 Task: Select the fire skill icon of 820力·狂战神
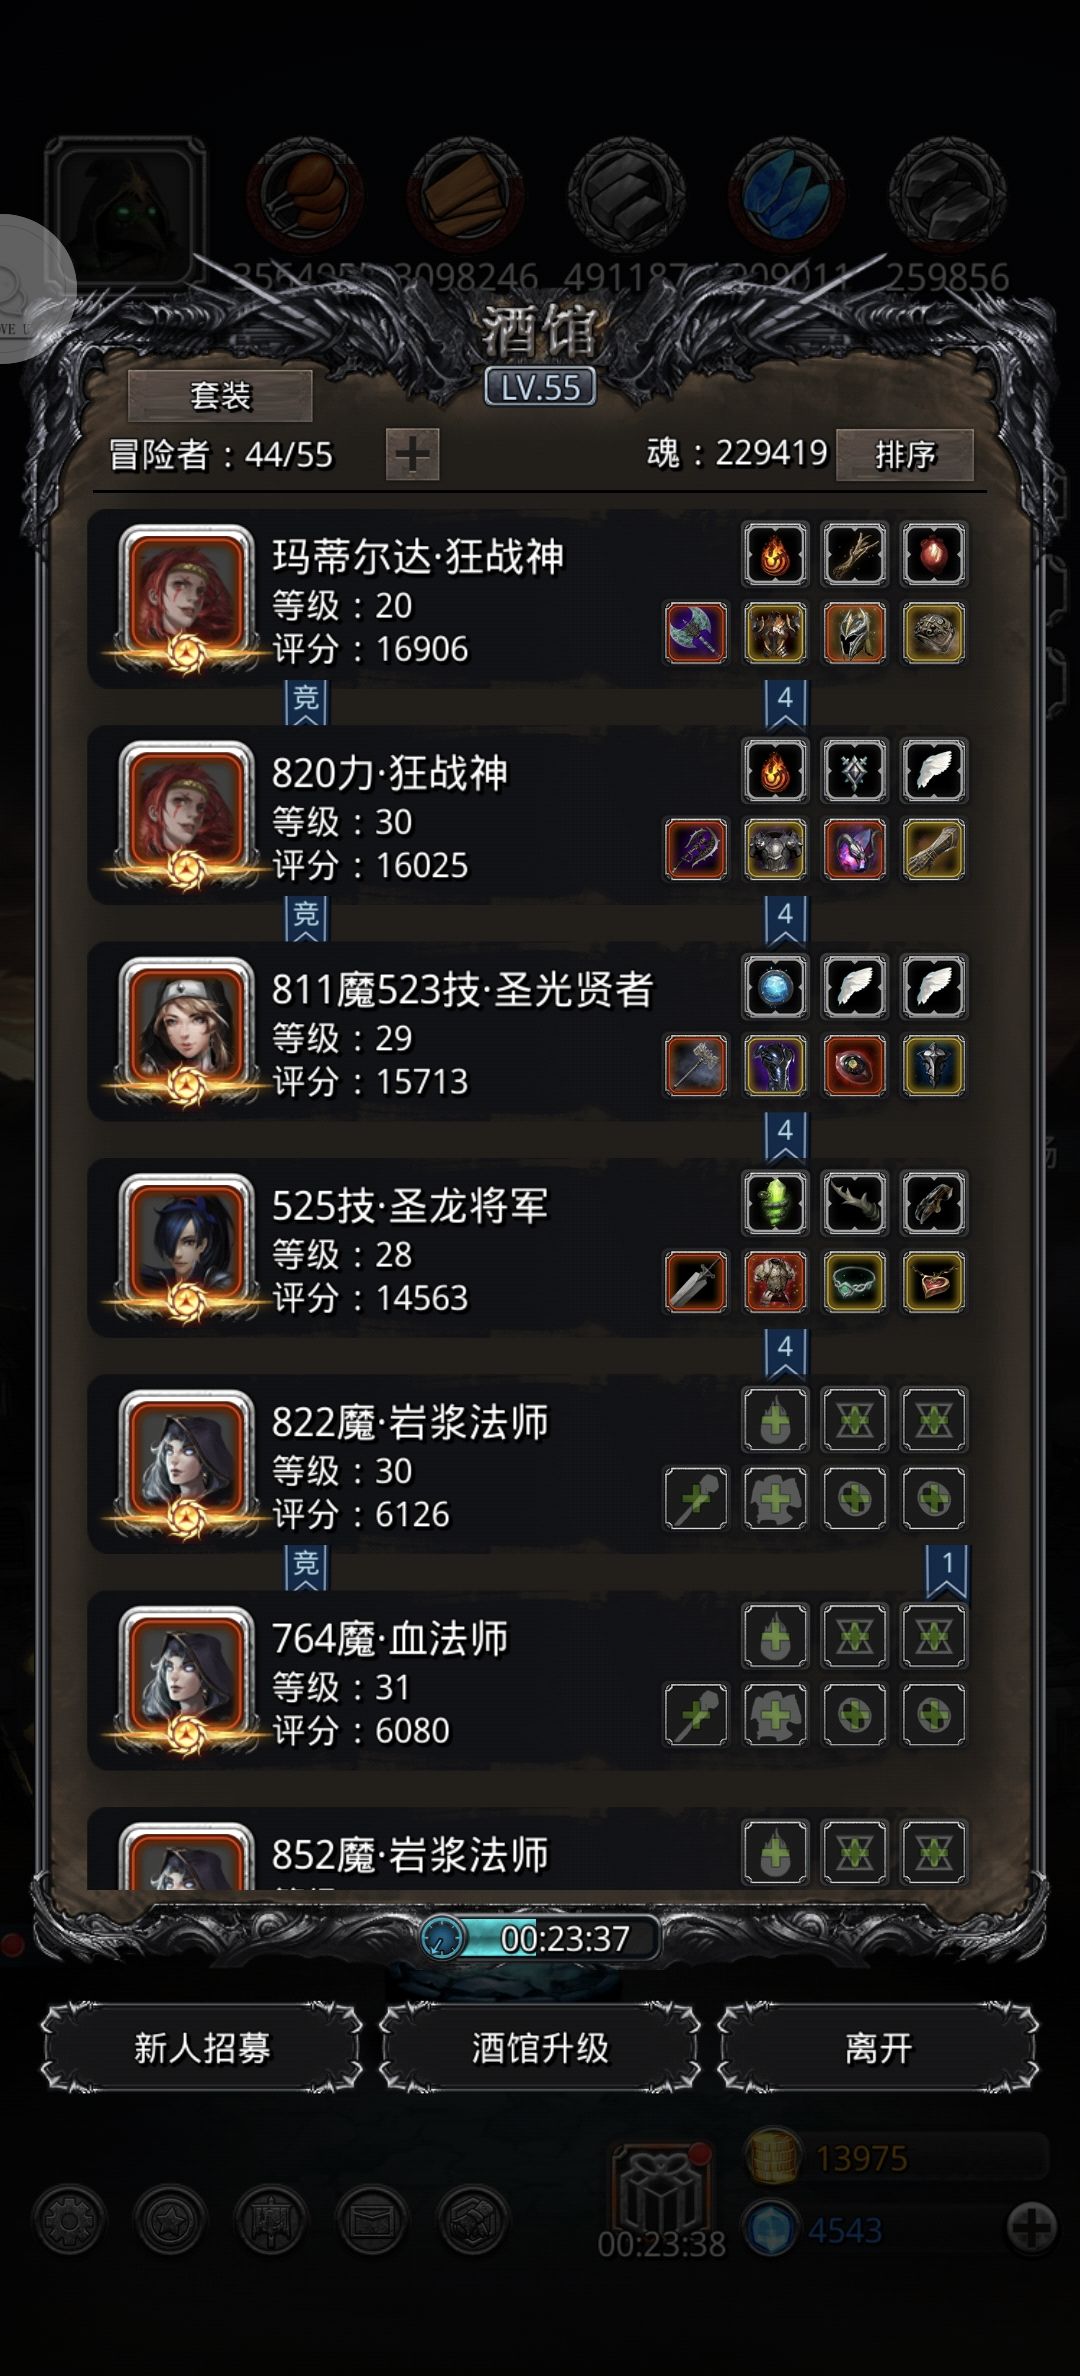pyautogui.click(x=775, y=771)
